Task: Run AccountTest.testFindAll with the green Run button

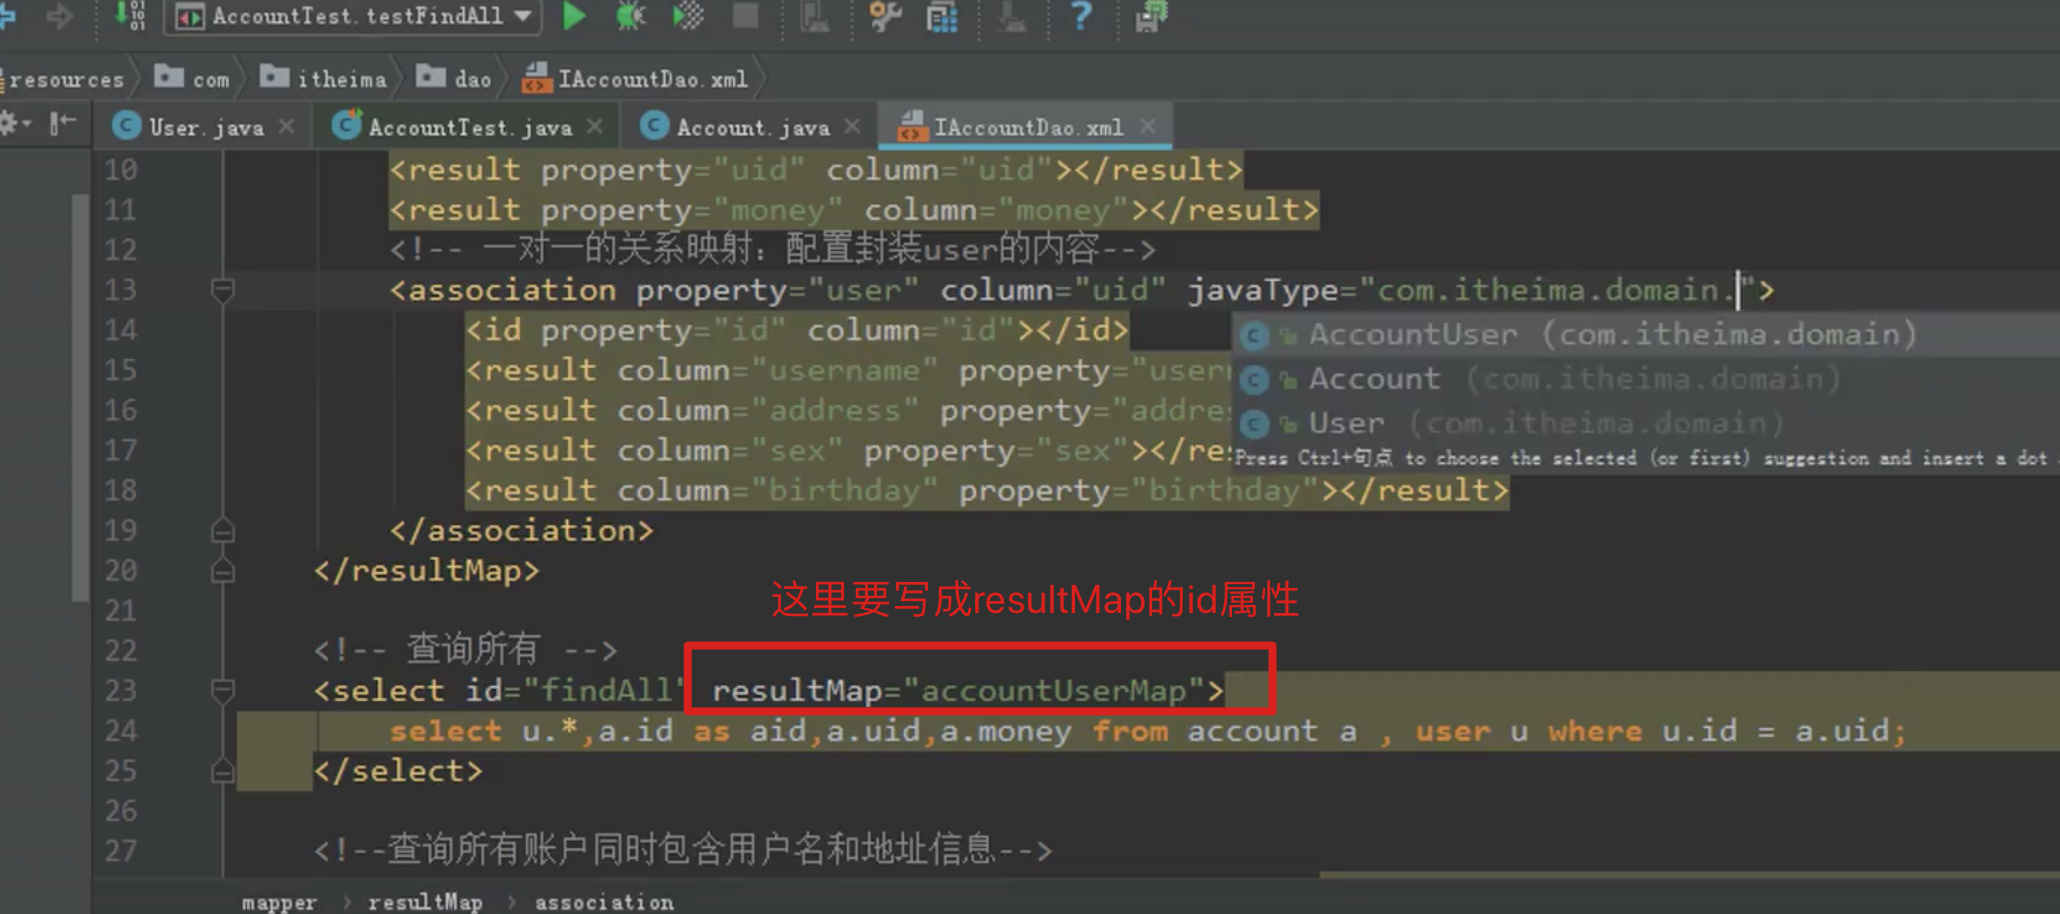Action: click(573, 16)
